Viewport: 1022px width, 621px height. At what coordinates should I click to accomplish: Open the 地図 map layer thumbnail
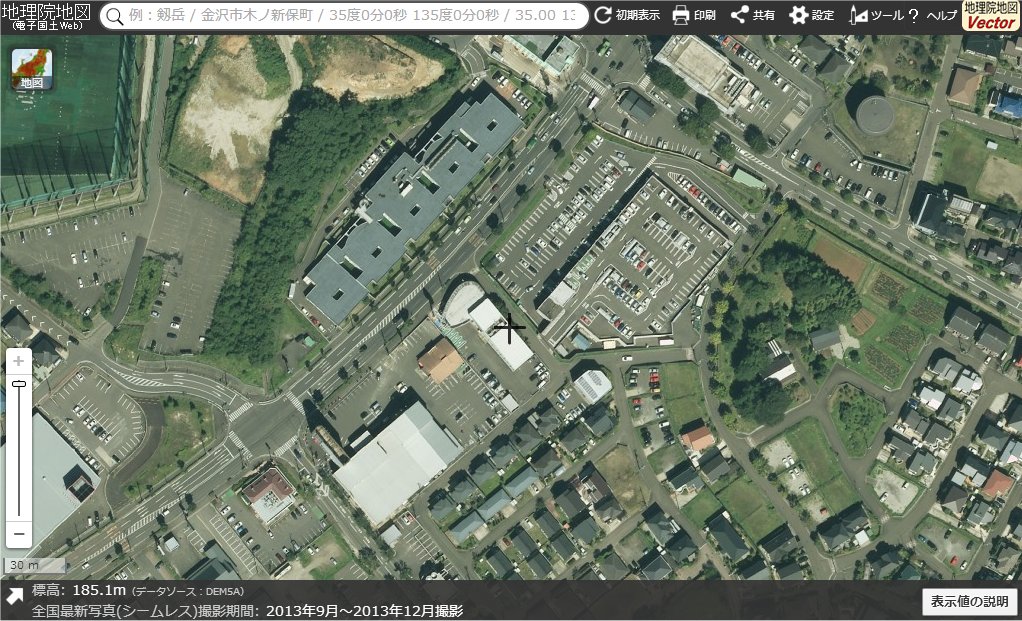pos(31,69)
